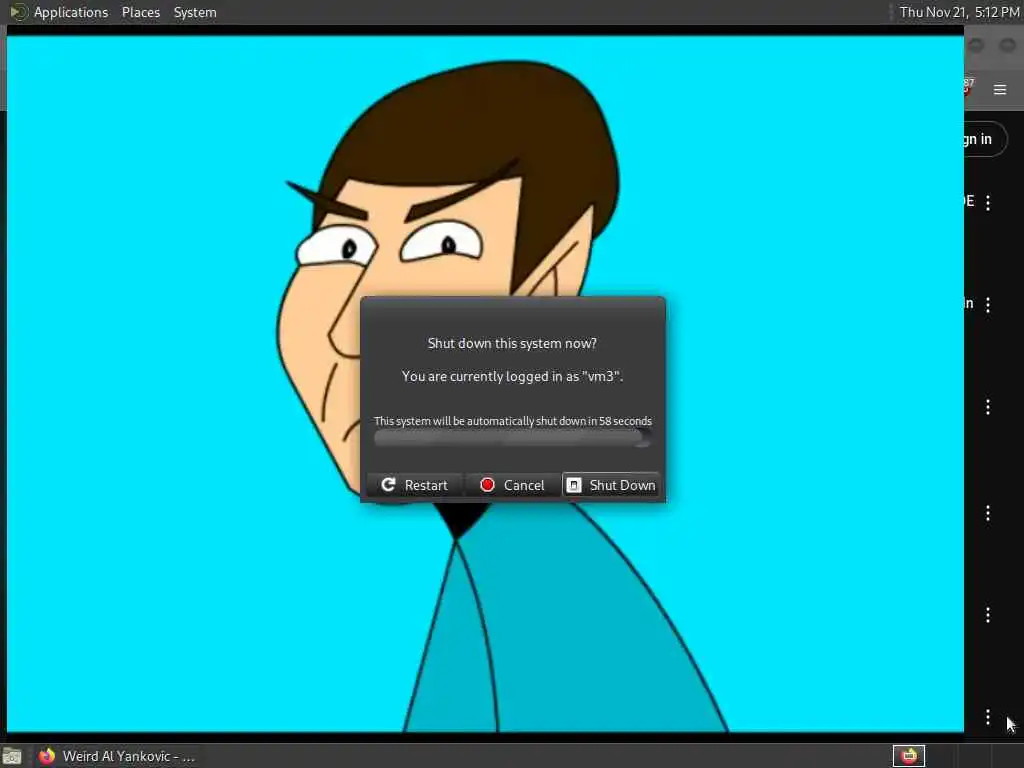Image resolution: width=1024 pixels, height=768 pixels.
Task: Click the show desktop icon in bottom panel
Action: (11, 757)
